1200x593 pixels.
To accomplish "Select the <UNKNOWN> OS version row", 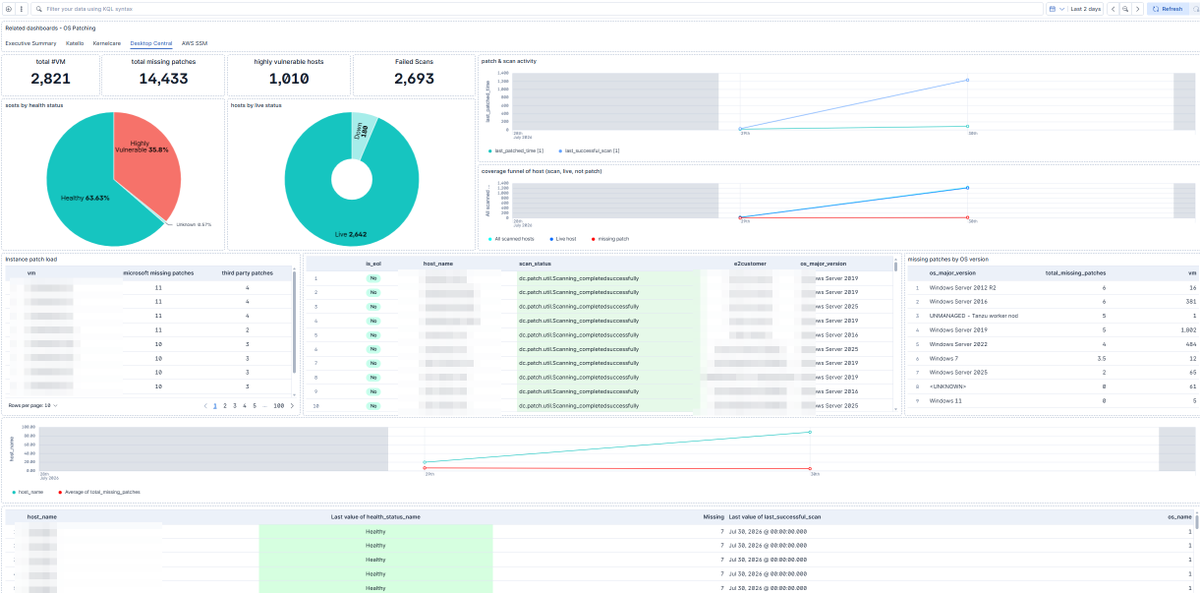I will coord(1052,385).
